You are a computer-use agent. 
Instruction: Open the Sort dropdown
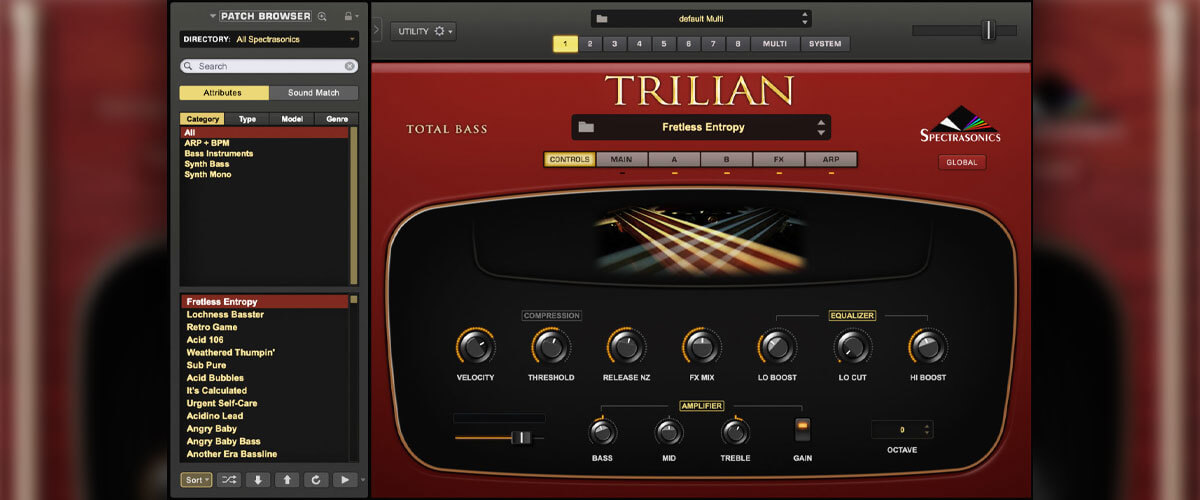(x=197, y=480)
